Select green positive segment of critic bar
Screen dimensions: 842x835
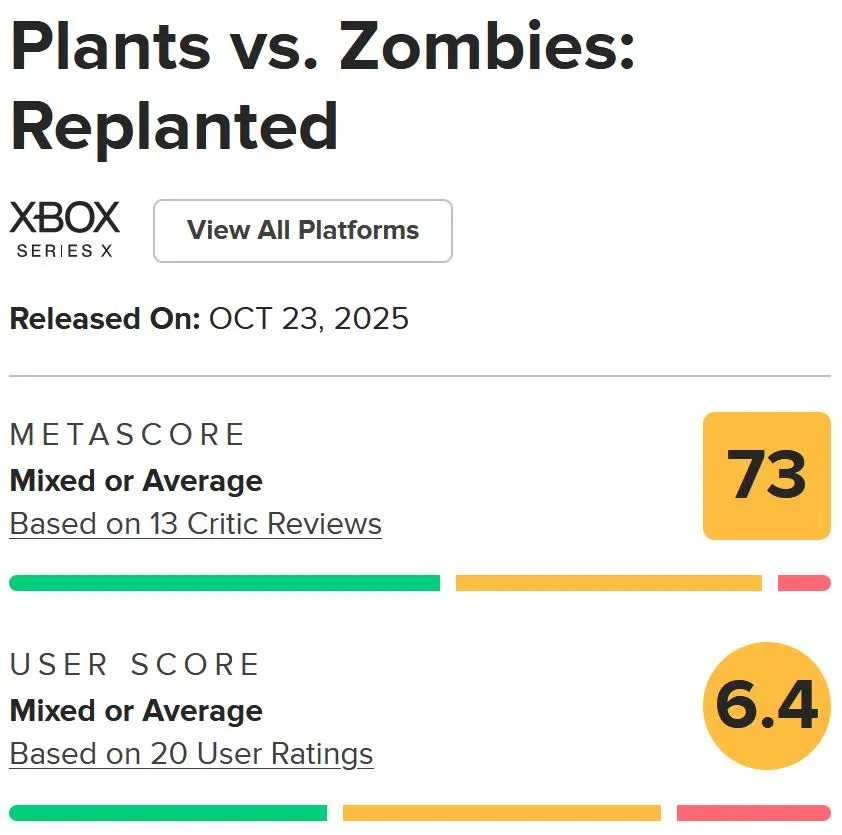pos(224,583)
